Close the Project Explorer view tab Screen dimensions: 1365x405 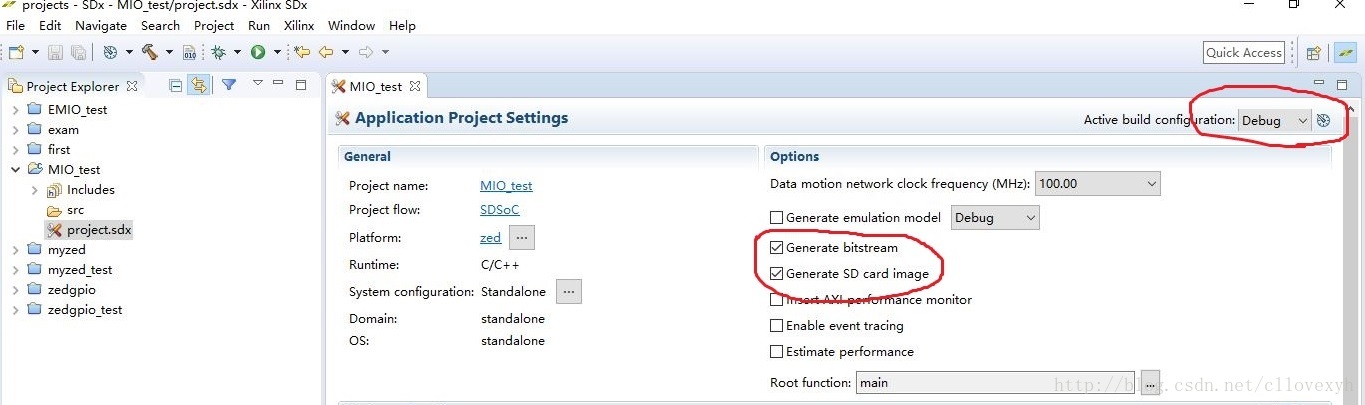(x=131, y=87)
